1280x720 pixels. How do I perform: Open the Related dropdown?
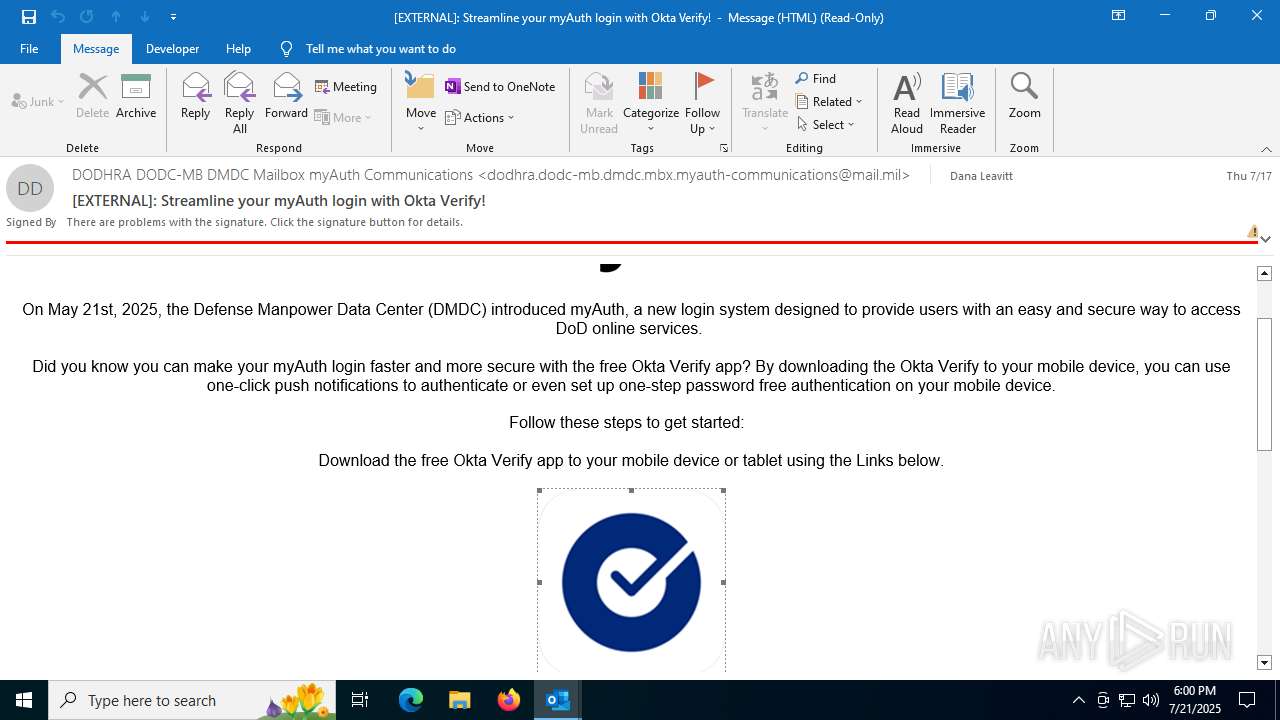829,102
